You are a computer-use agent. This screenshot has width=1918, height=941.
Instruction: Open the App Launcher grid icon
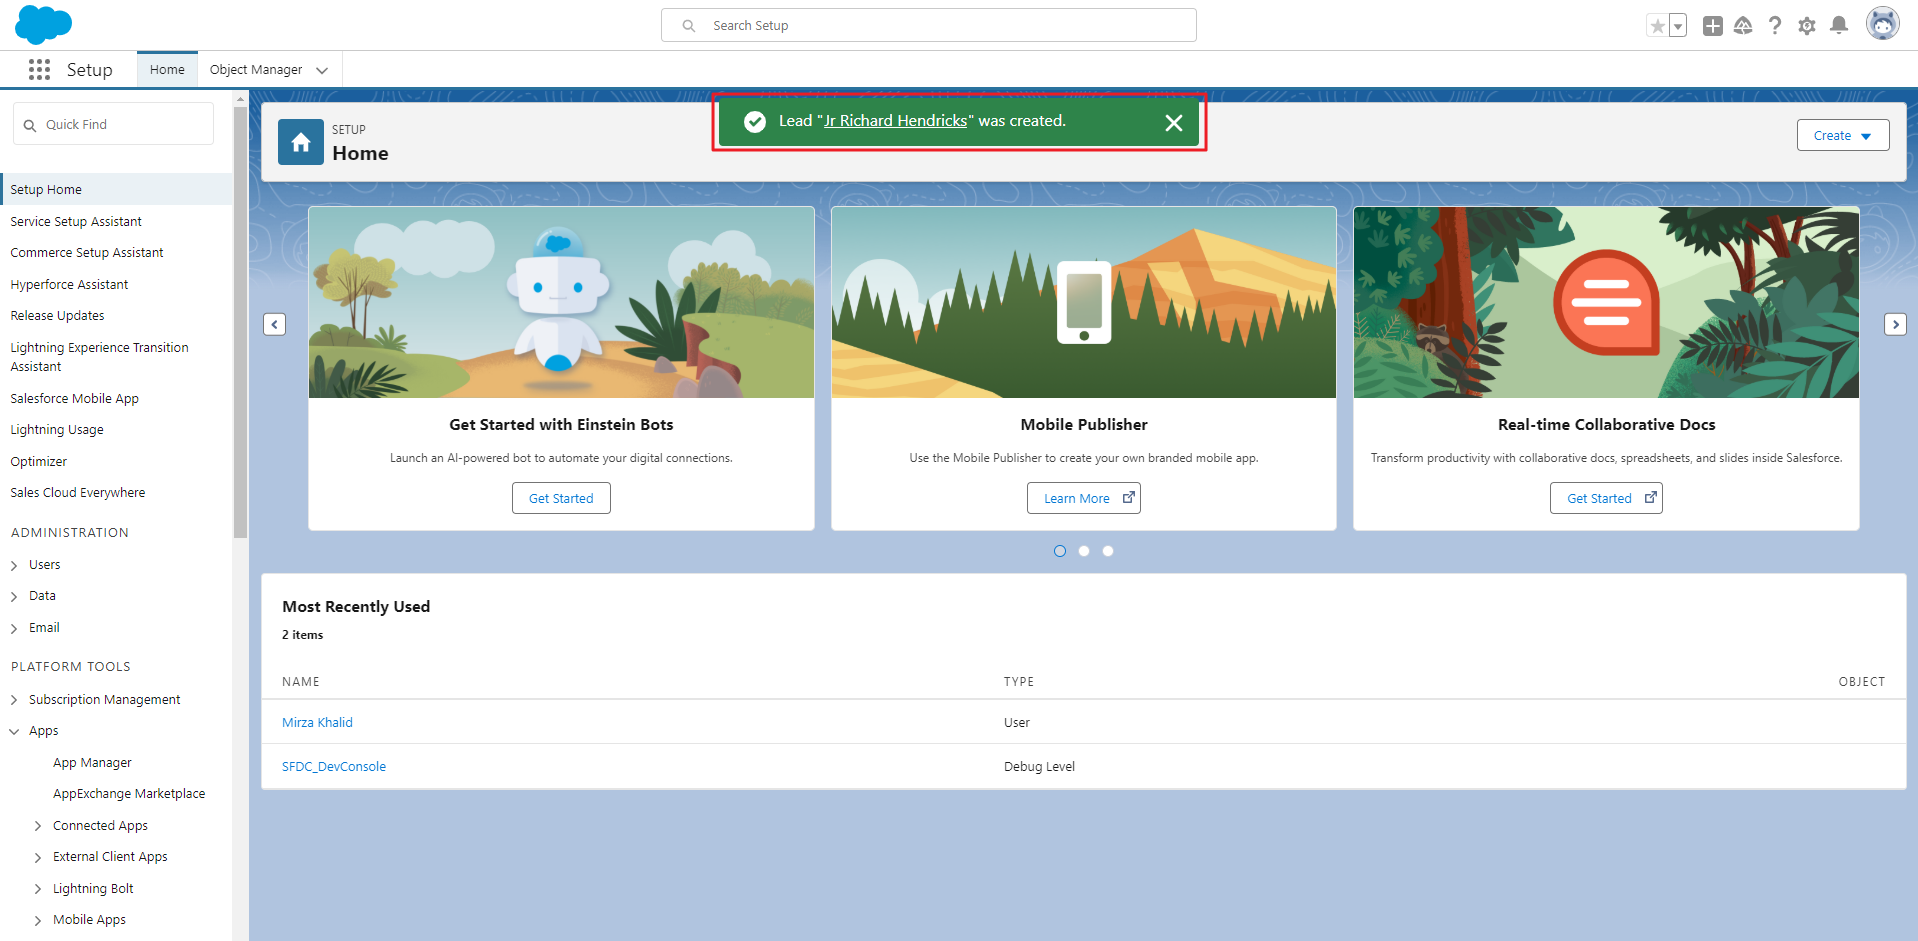(x=39, y=69)
